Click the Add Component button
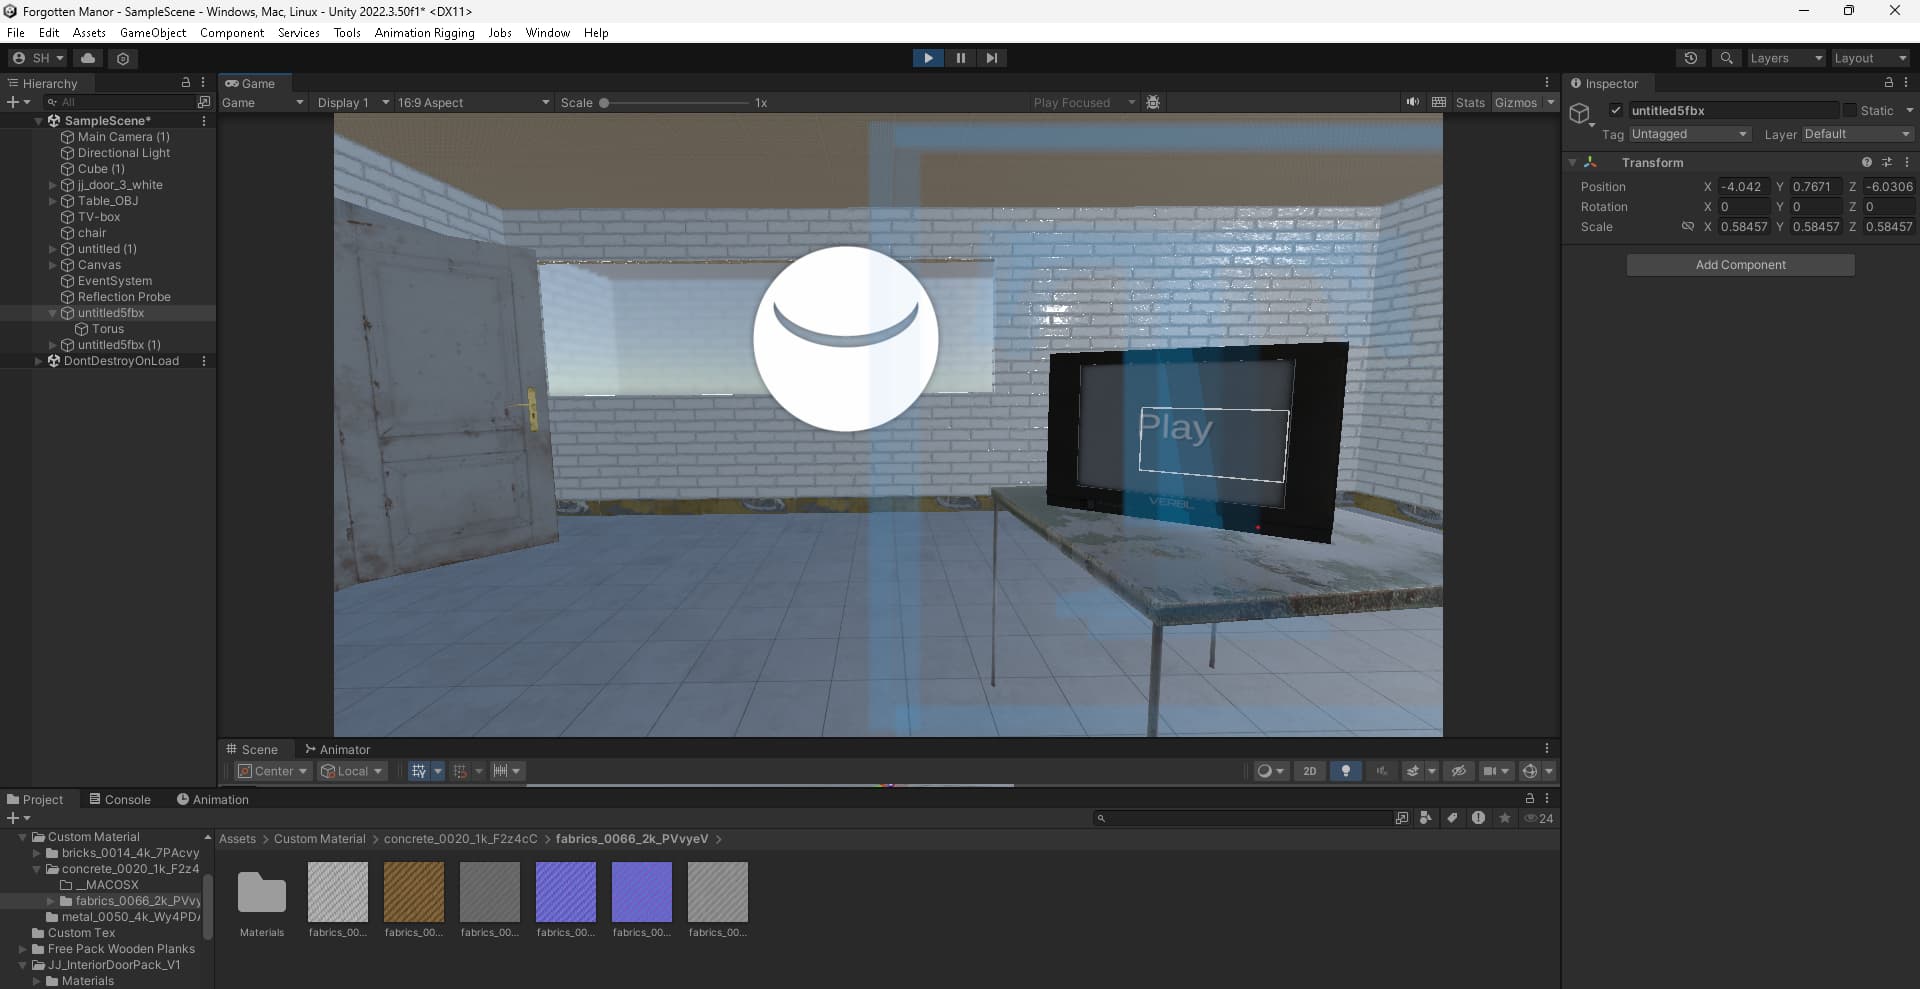The height and width of the screenshot is (989, 1920). [x=1740, y=264]
